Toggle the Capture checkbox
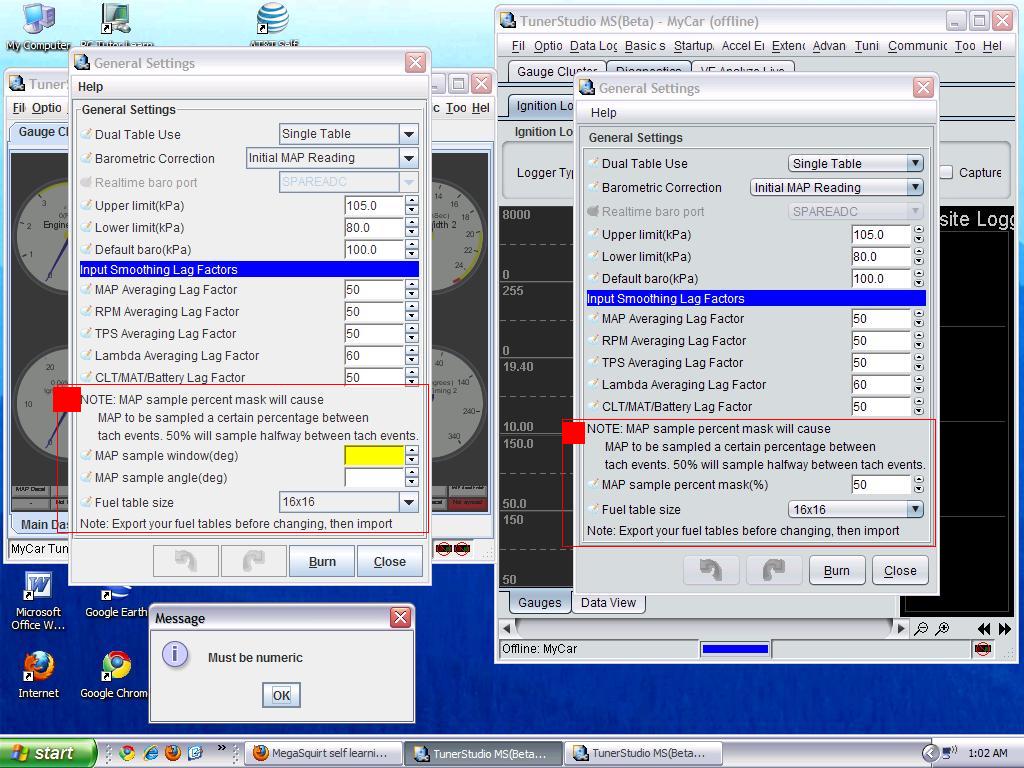Screen dimensions: 1024x768 click(947, 172)
